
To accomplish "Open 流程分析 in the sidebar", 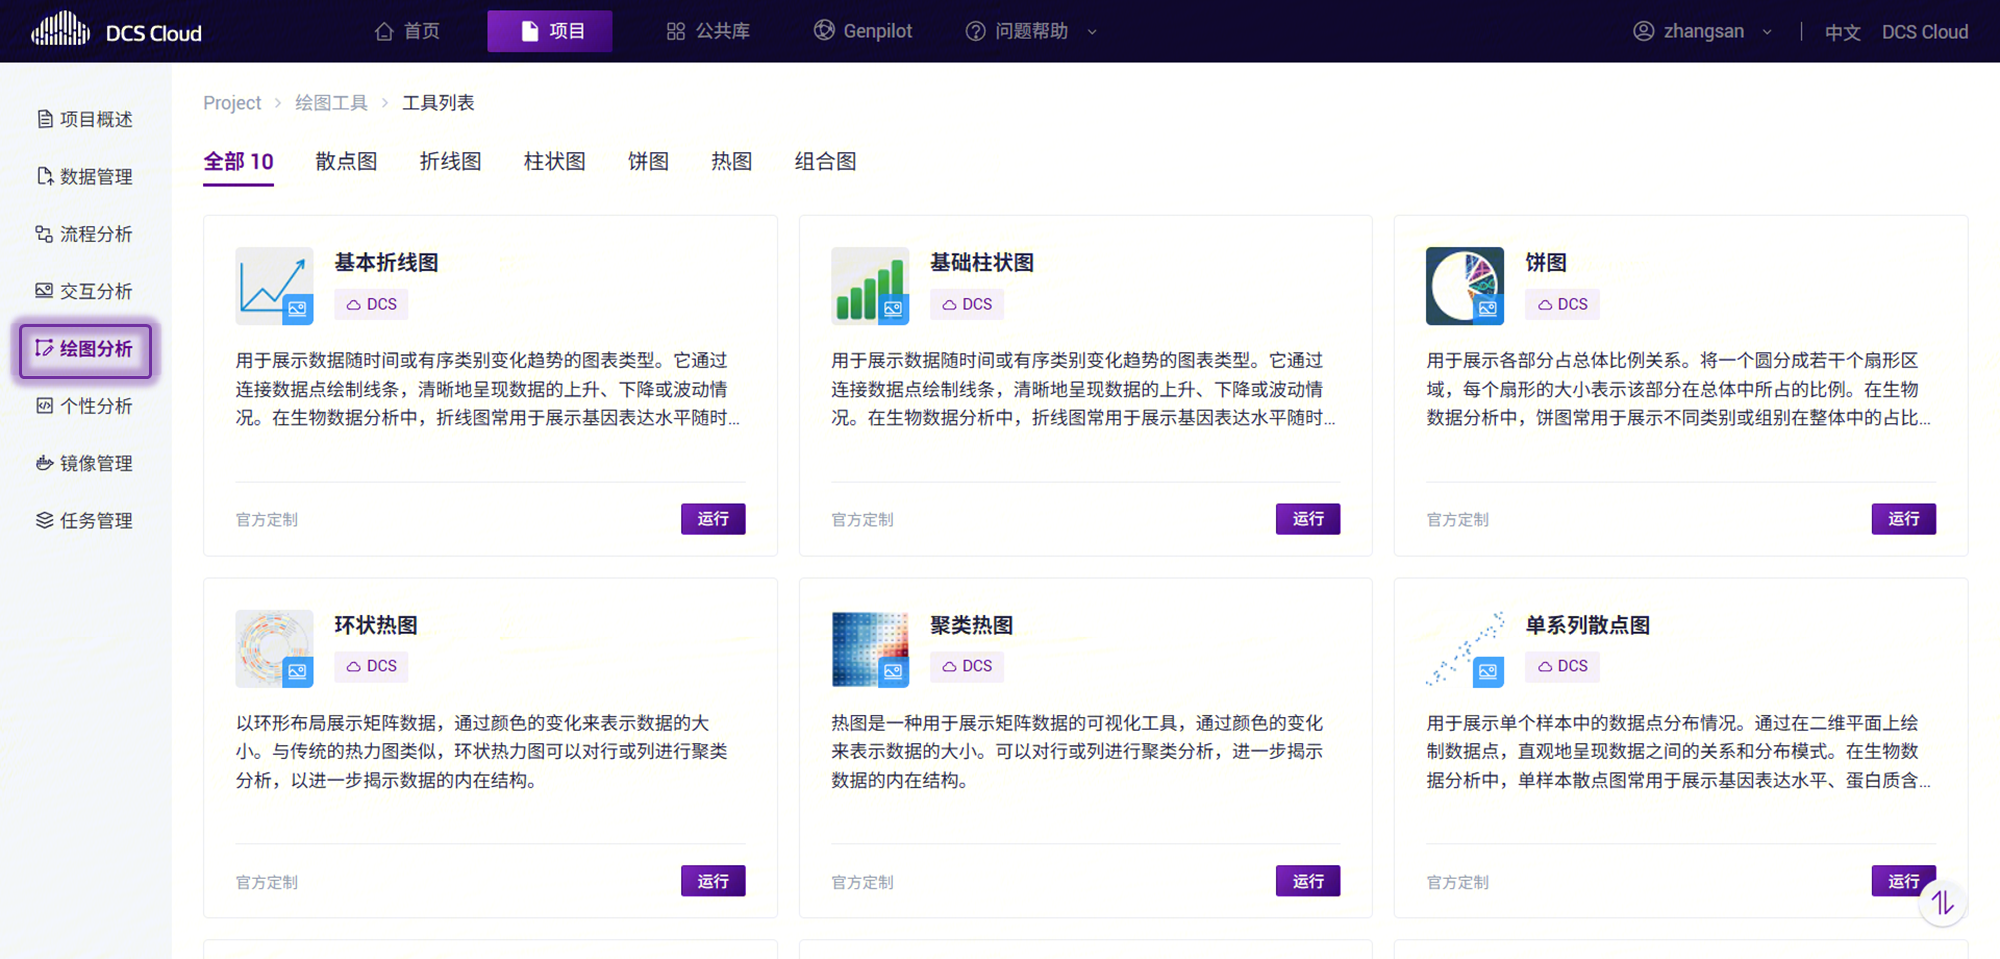I will click(85, 234).
